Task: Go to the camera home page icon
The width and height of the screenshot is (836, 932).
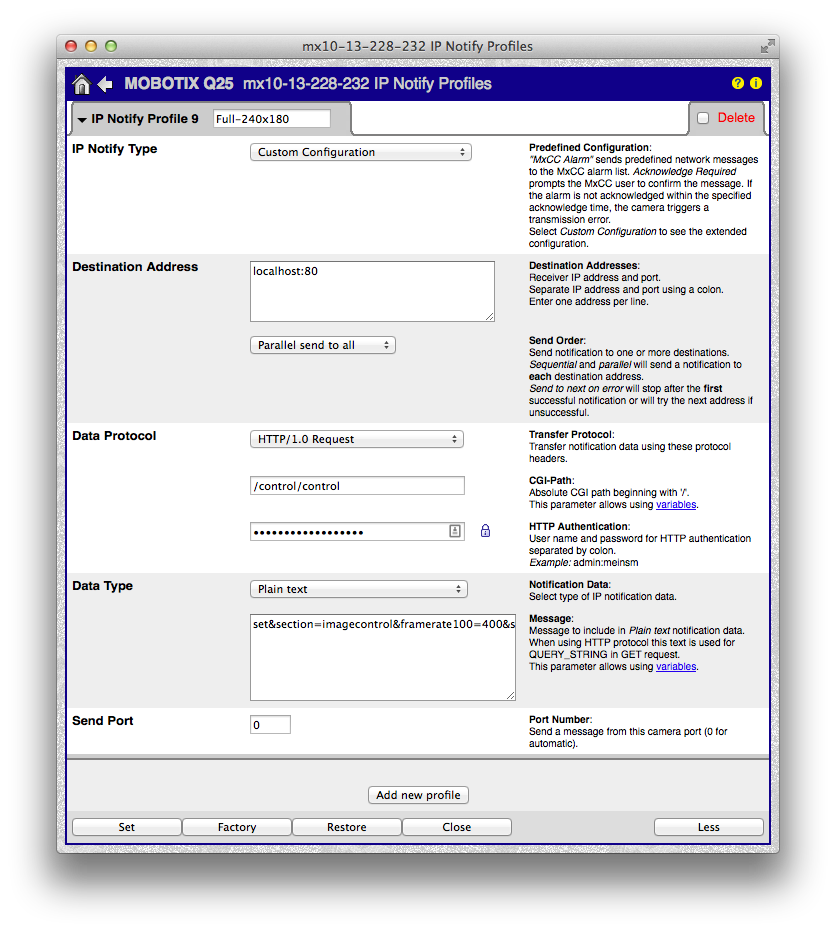Action: pyautogui.click(x=82, y=85)
